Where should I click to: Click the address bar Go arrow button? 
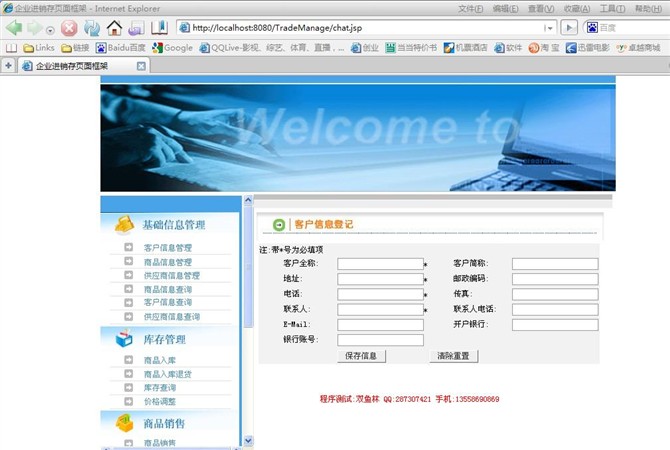click(x=569, y=28)
